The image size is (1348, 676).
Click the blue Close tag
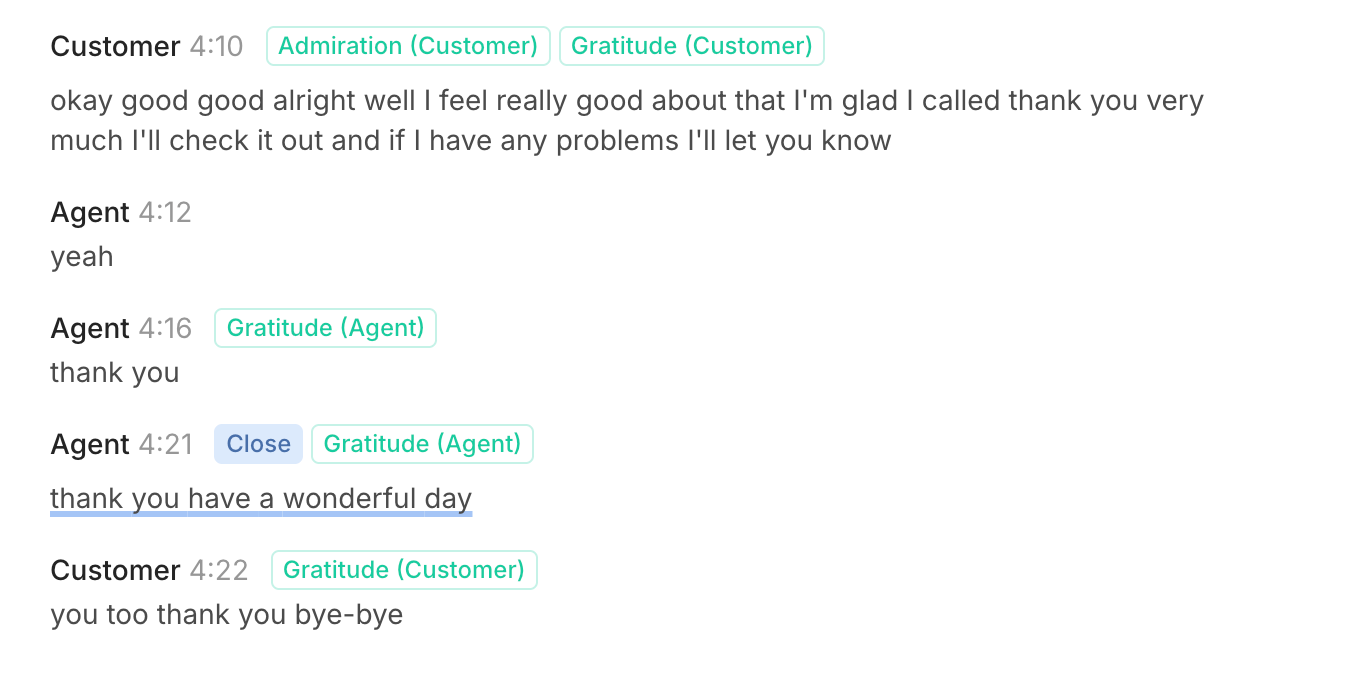(258, 444)
